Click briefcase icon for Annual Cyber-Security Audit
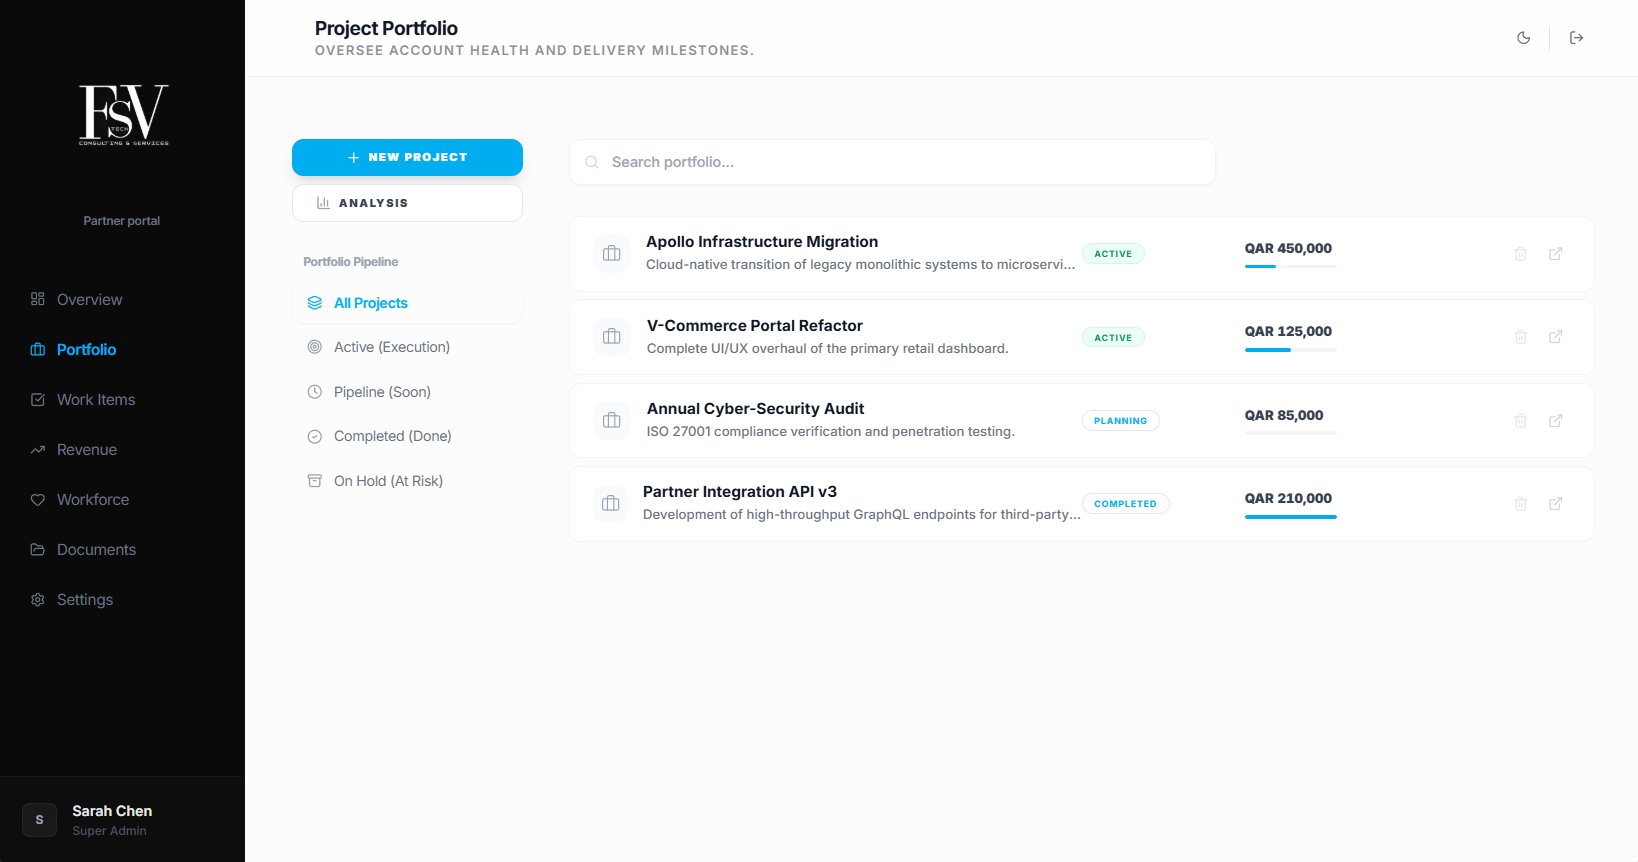 [x=612, y=421]
